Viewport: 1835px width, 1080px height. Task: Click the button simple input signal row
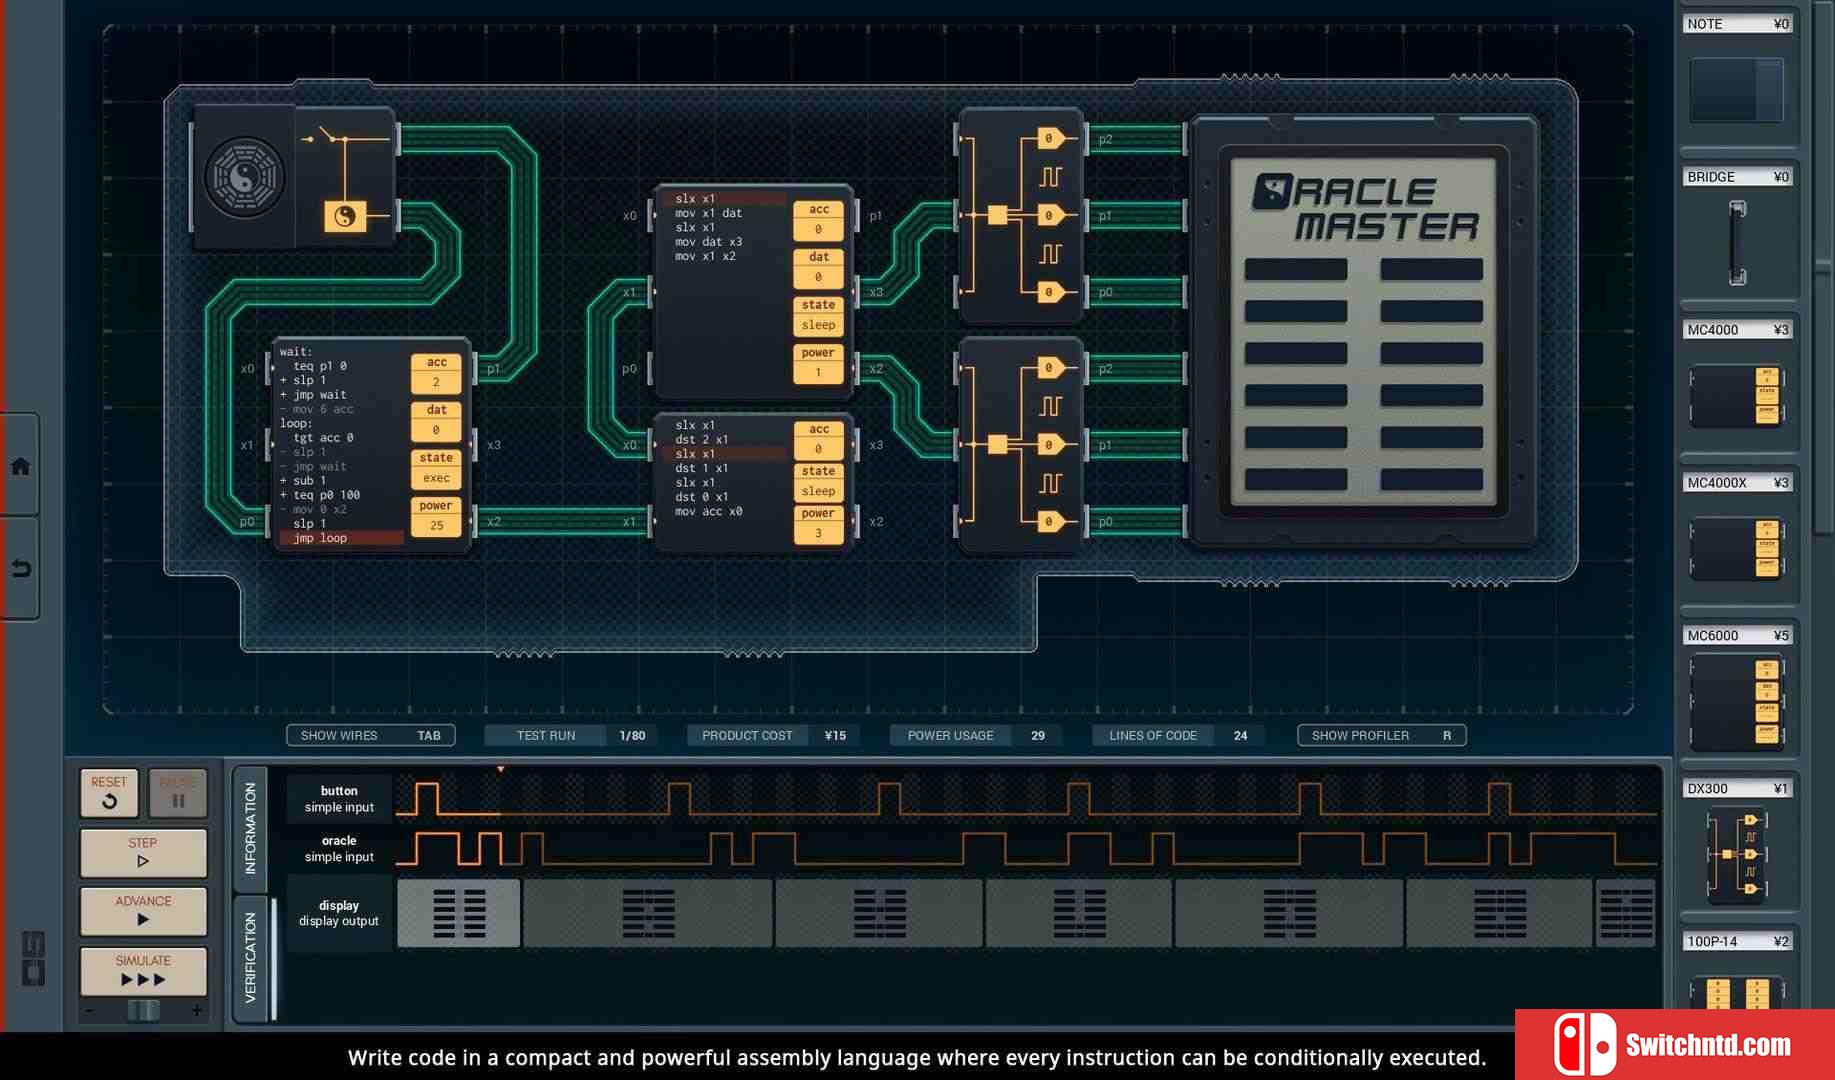coord(972,799)
